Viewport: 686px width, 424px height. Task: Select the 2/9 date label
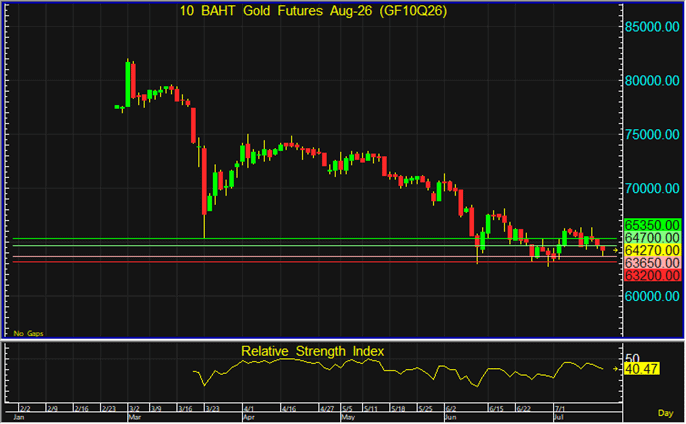coord(52,409)
